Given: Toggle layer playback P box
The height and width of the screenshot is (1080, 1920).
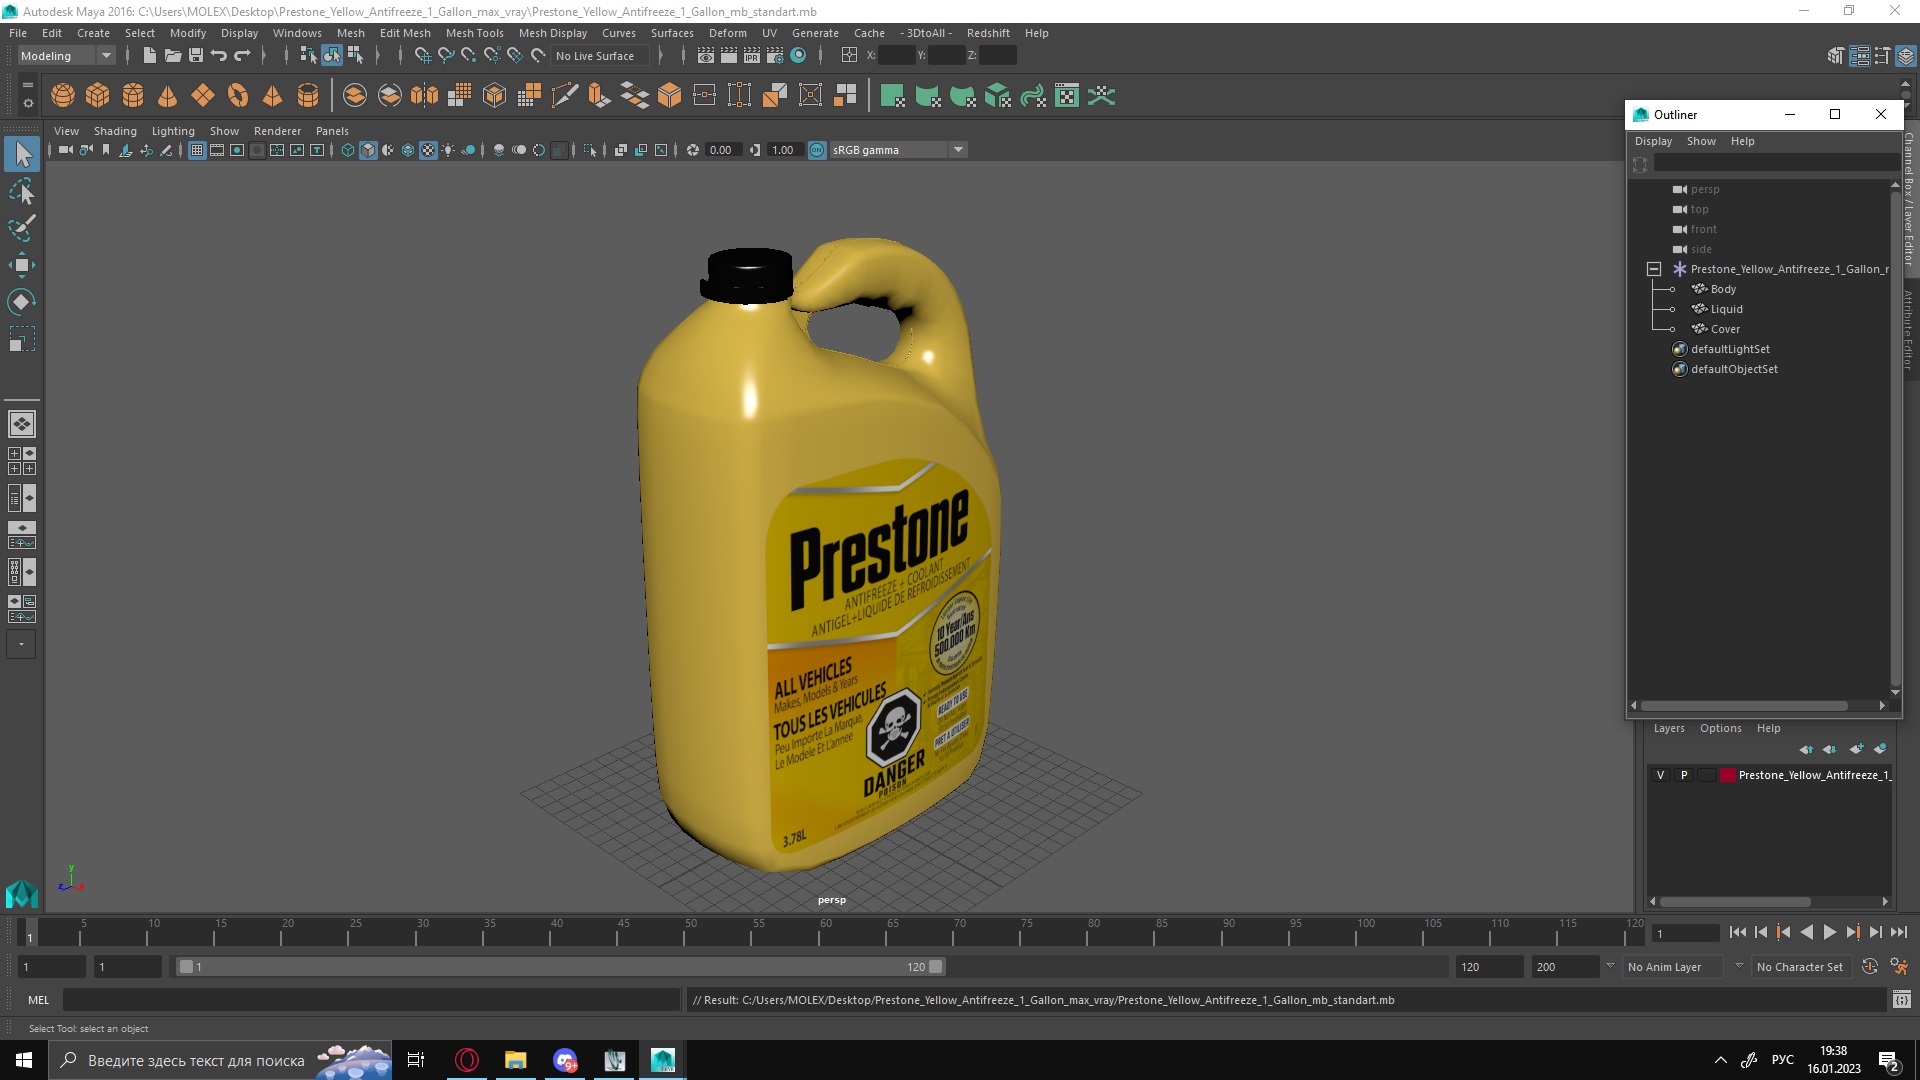Looking at the screenshot, I should click(1684, 775).
